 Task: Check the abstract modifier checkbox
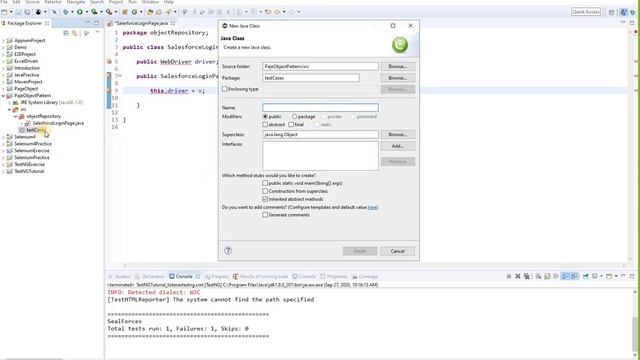(x=265, y=124)
